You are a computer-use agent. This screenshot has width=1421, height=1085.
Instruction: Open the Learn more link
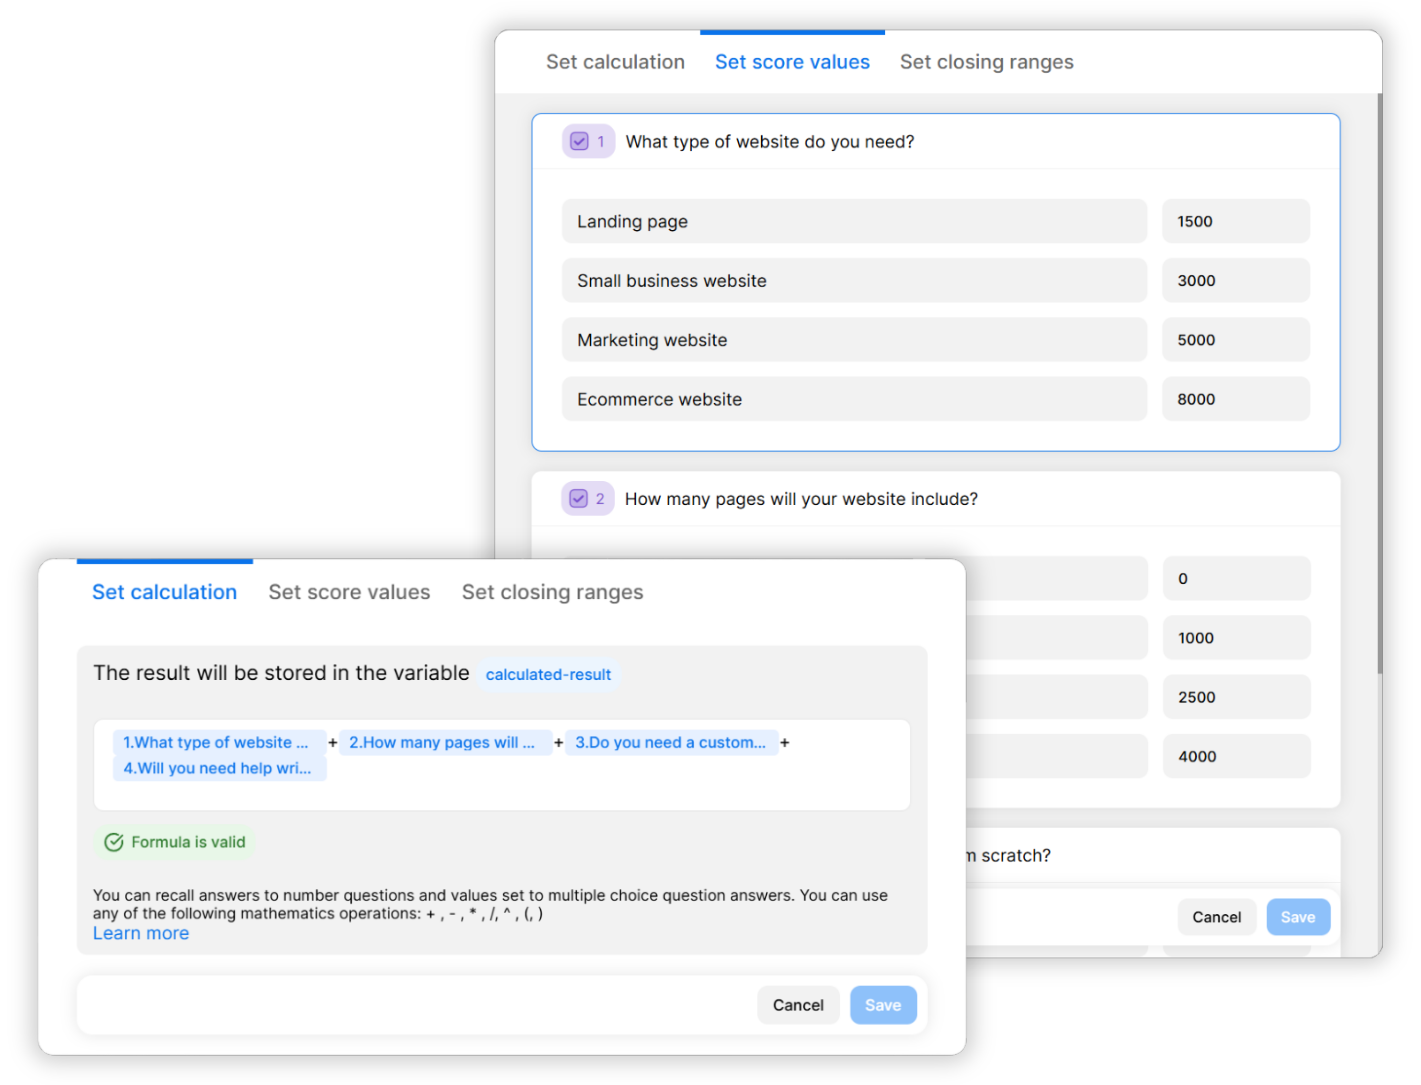coord(141,933)
